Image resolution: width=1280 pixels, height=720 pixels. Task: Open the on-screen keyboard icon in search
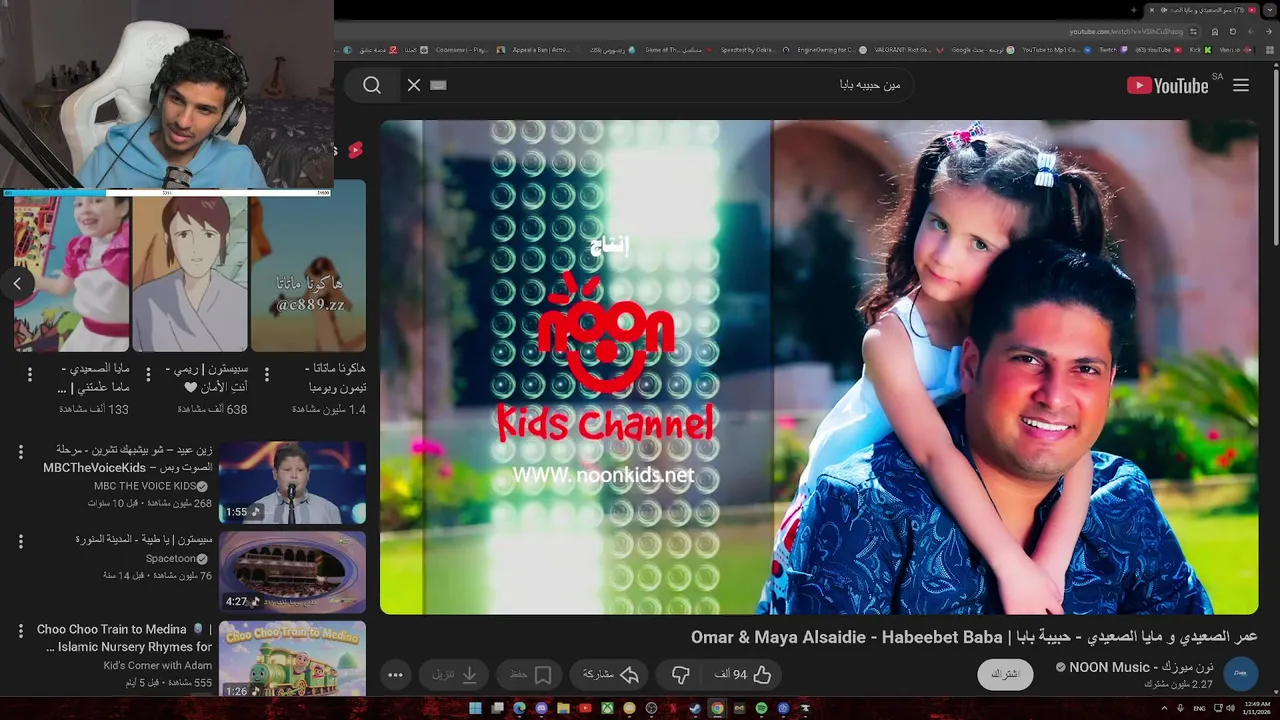click(438, 85)
